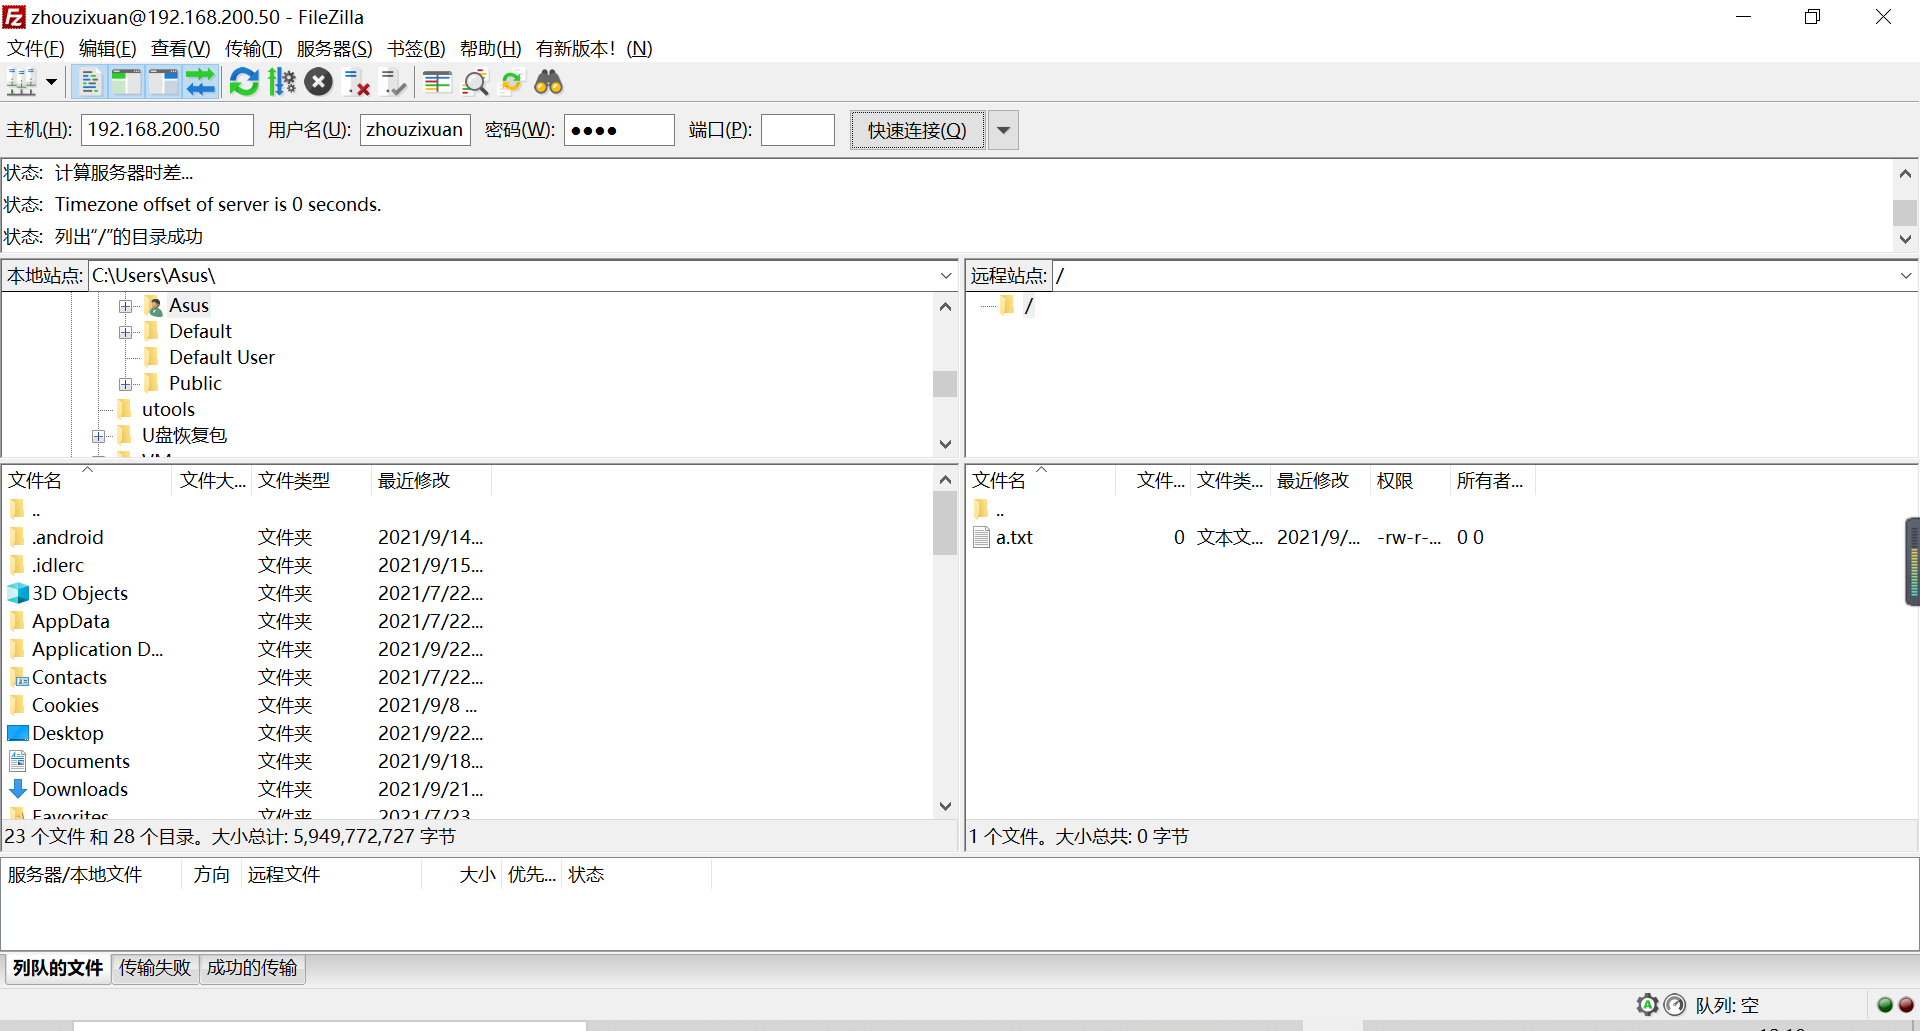Click the gear status icon in status bar

[x=1647, y=1005]
